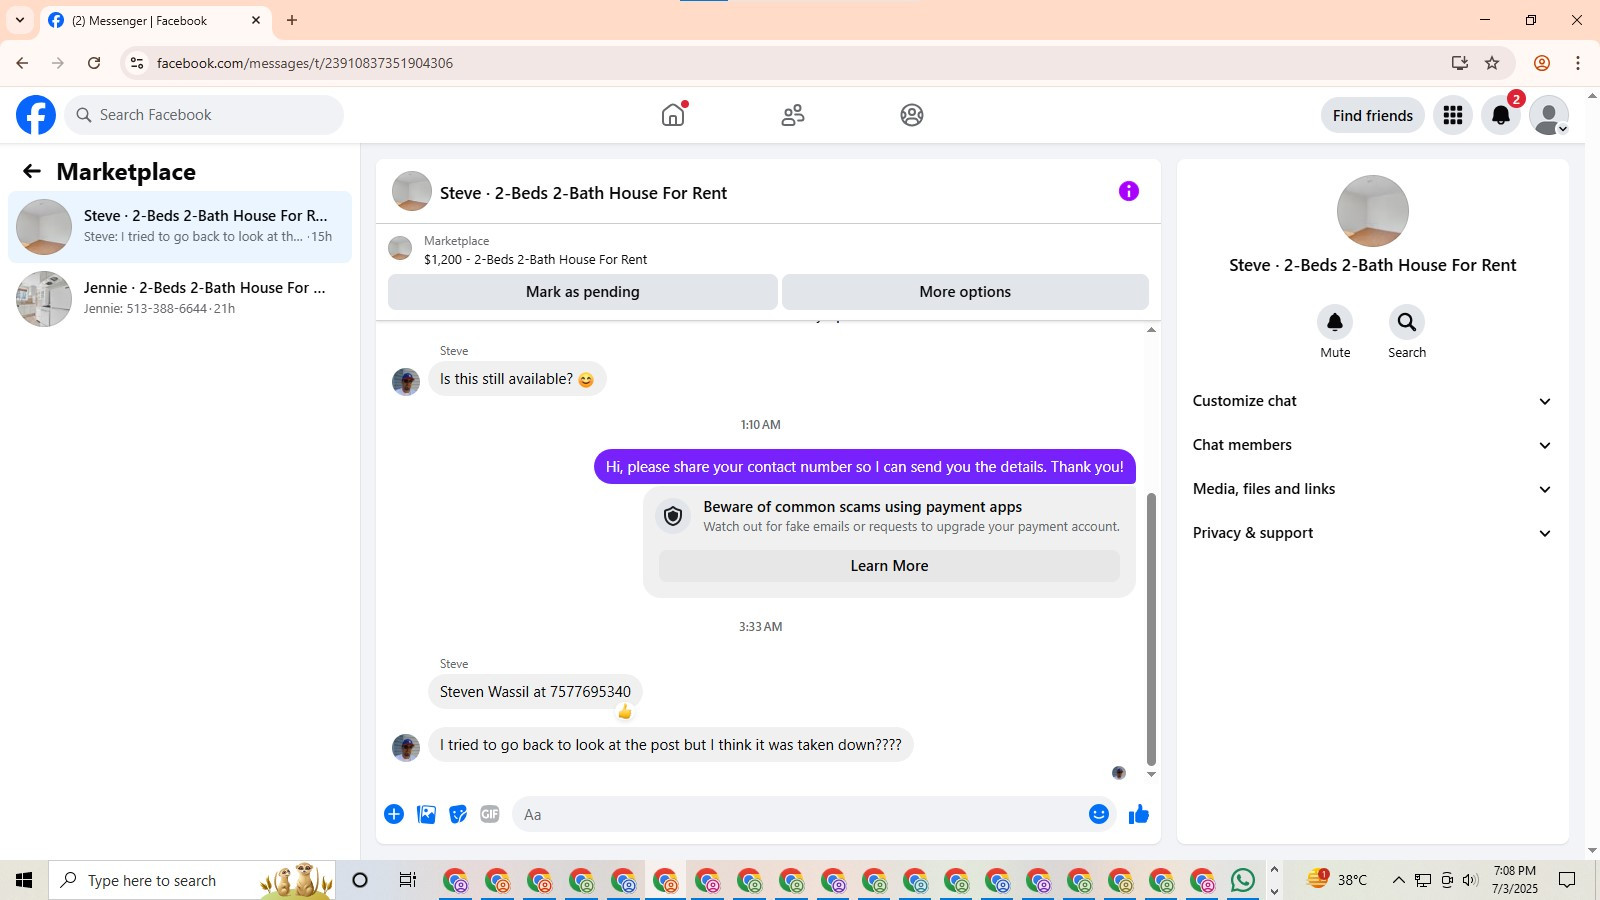
Task: Choose a sticker icon in composer
Action: tap(458, 814)
